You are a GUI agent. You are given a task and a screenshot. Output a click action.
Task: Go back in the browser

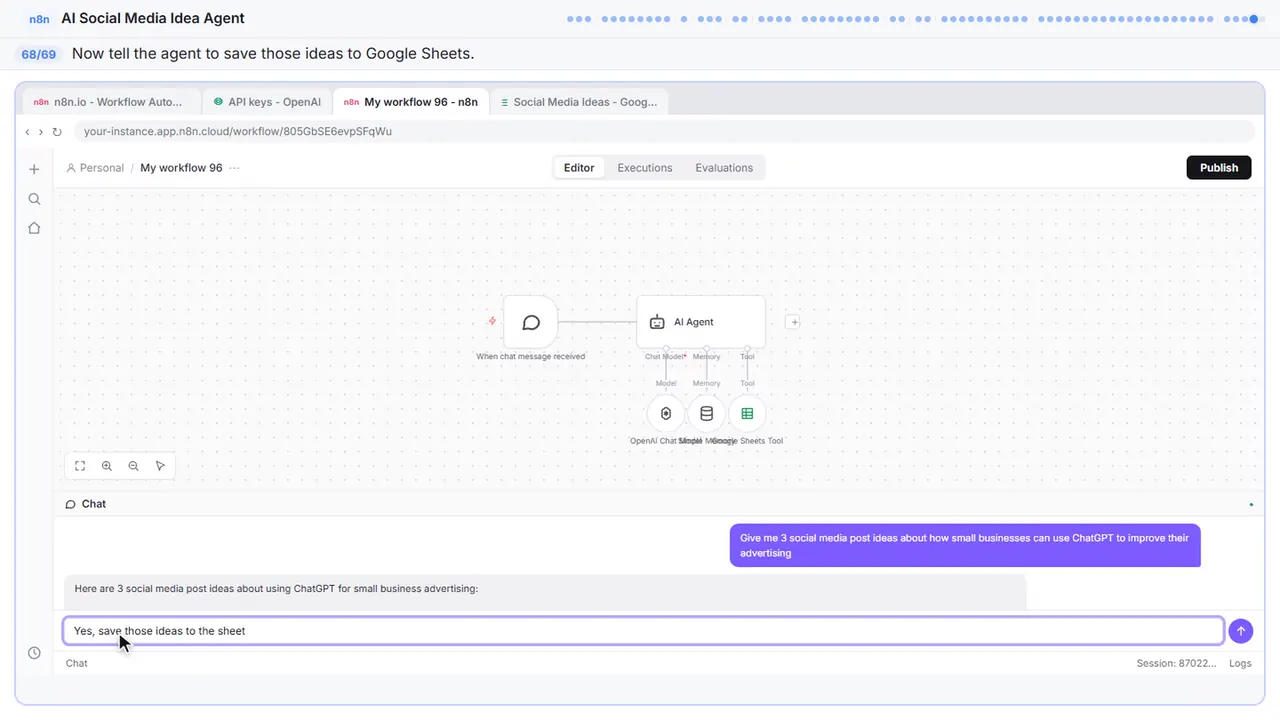(x=27, y=132)
